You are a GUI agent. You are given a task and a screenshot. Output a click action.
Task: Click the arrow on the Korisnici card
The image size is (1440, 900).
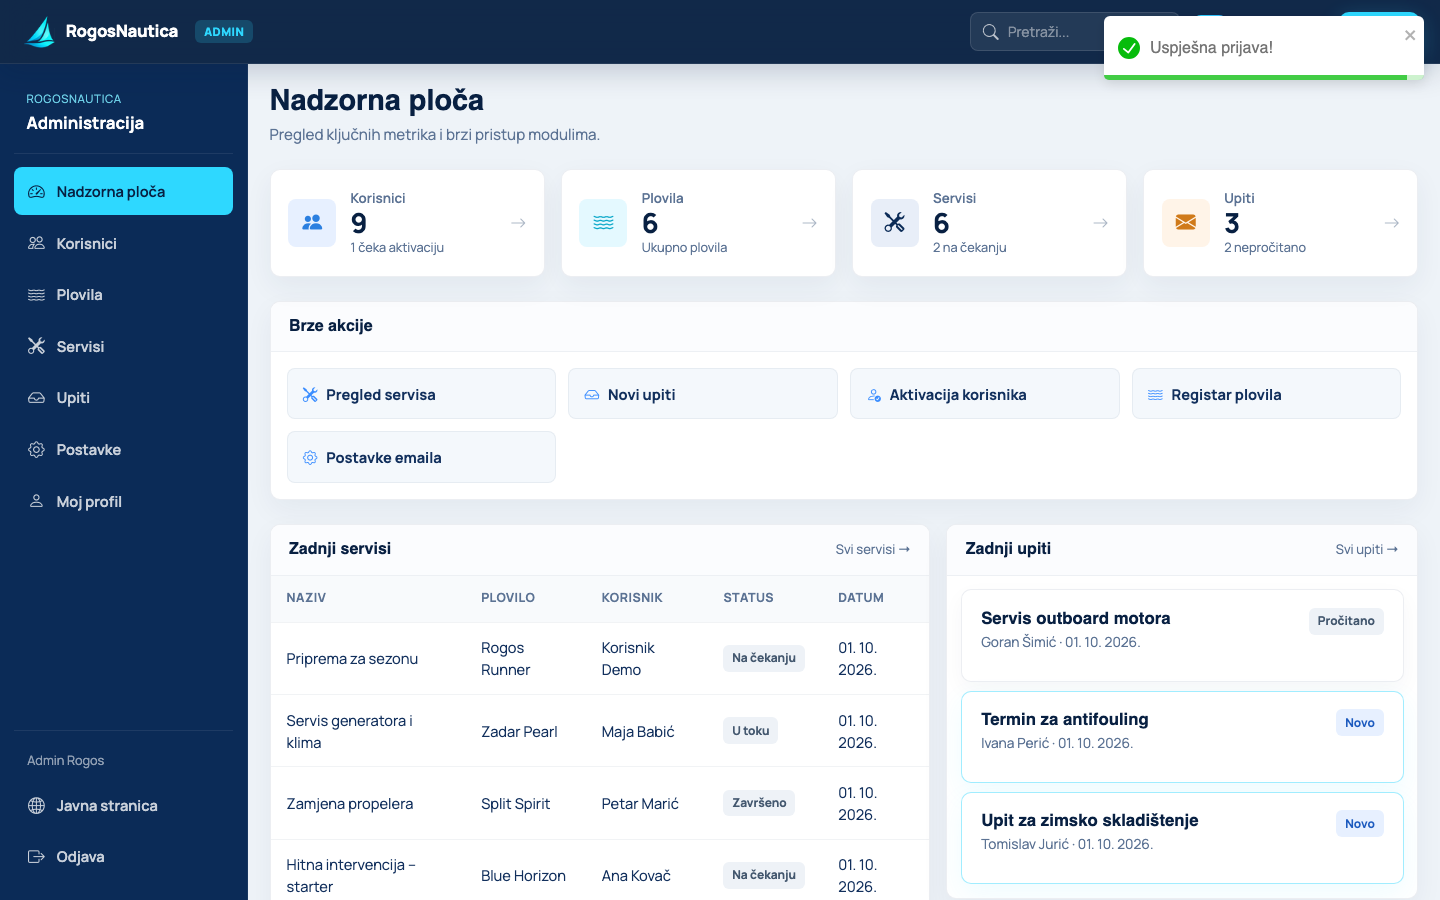(x=518, y=223)
